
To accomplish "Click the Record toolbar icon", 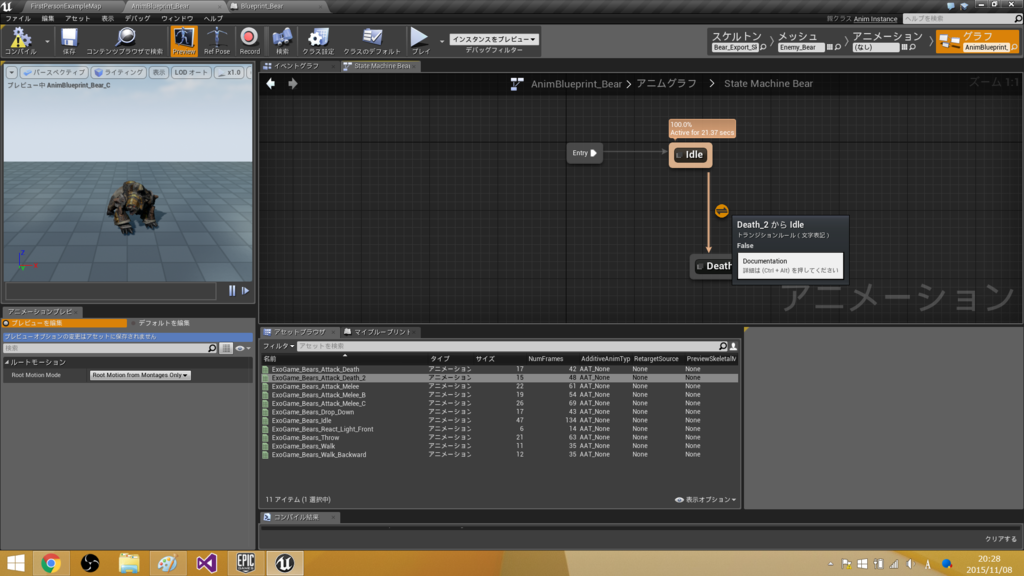I will 249,41.
